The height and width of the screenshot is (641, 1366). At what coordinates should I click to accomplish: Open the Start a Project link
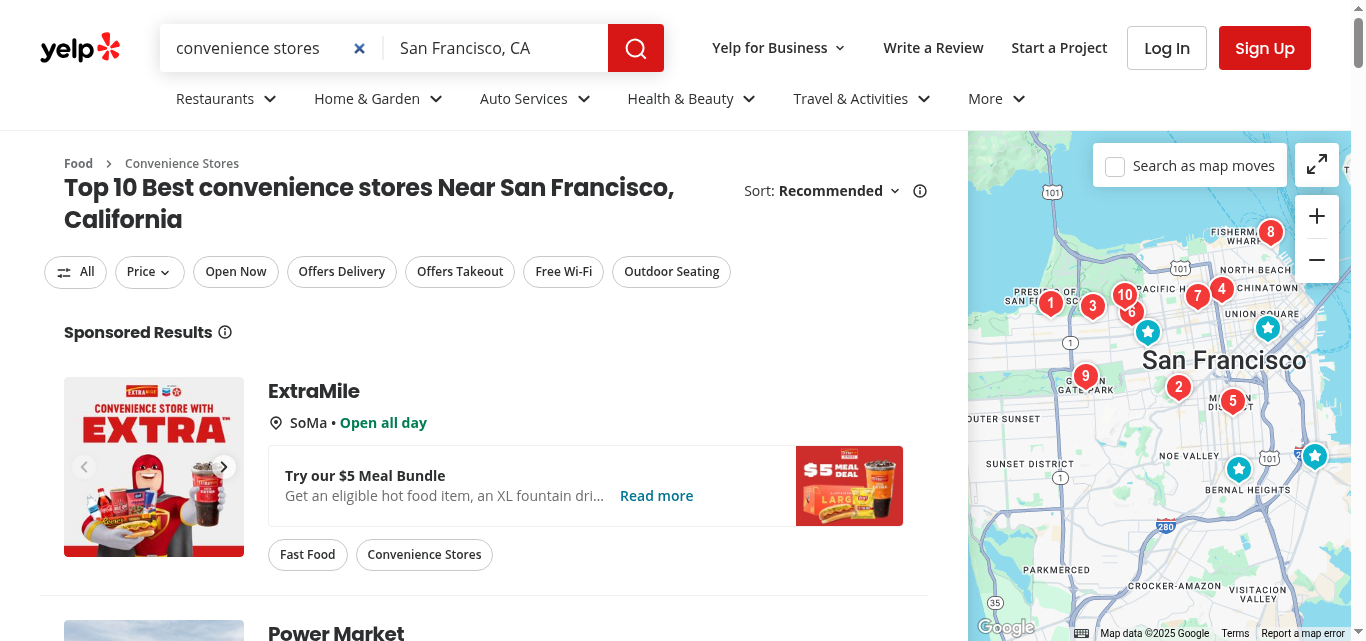point(1059,48)
